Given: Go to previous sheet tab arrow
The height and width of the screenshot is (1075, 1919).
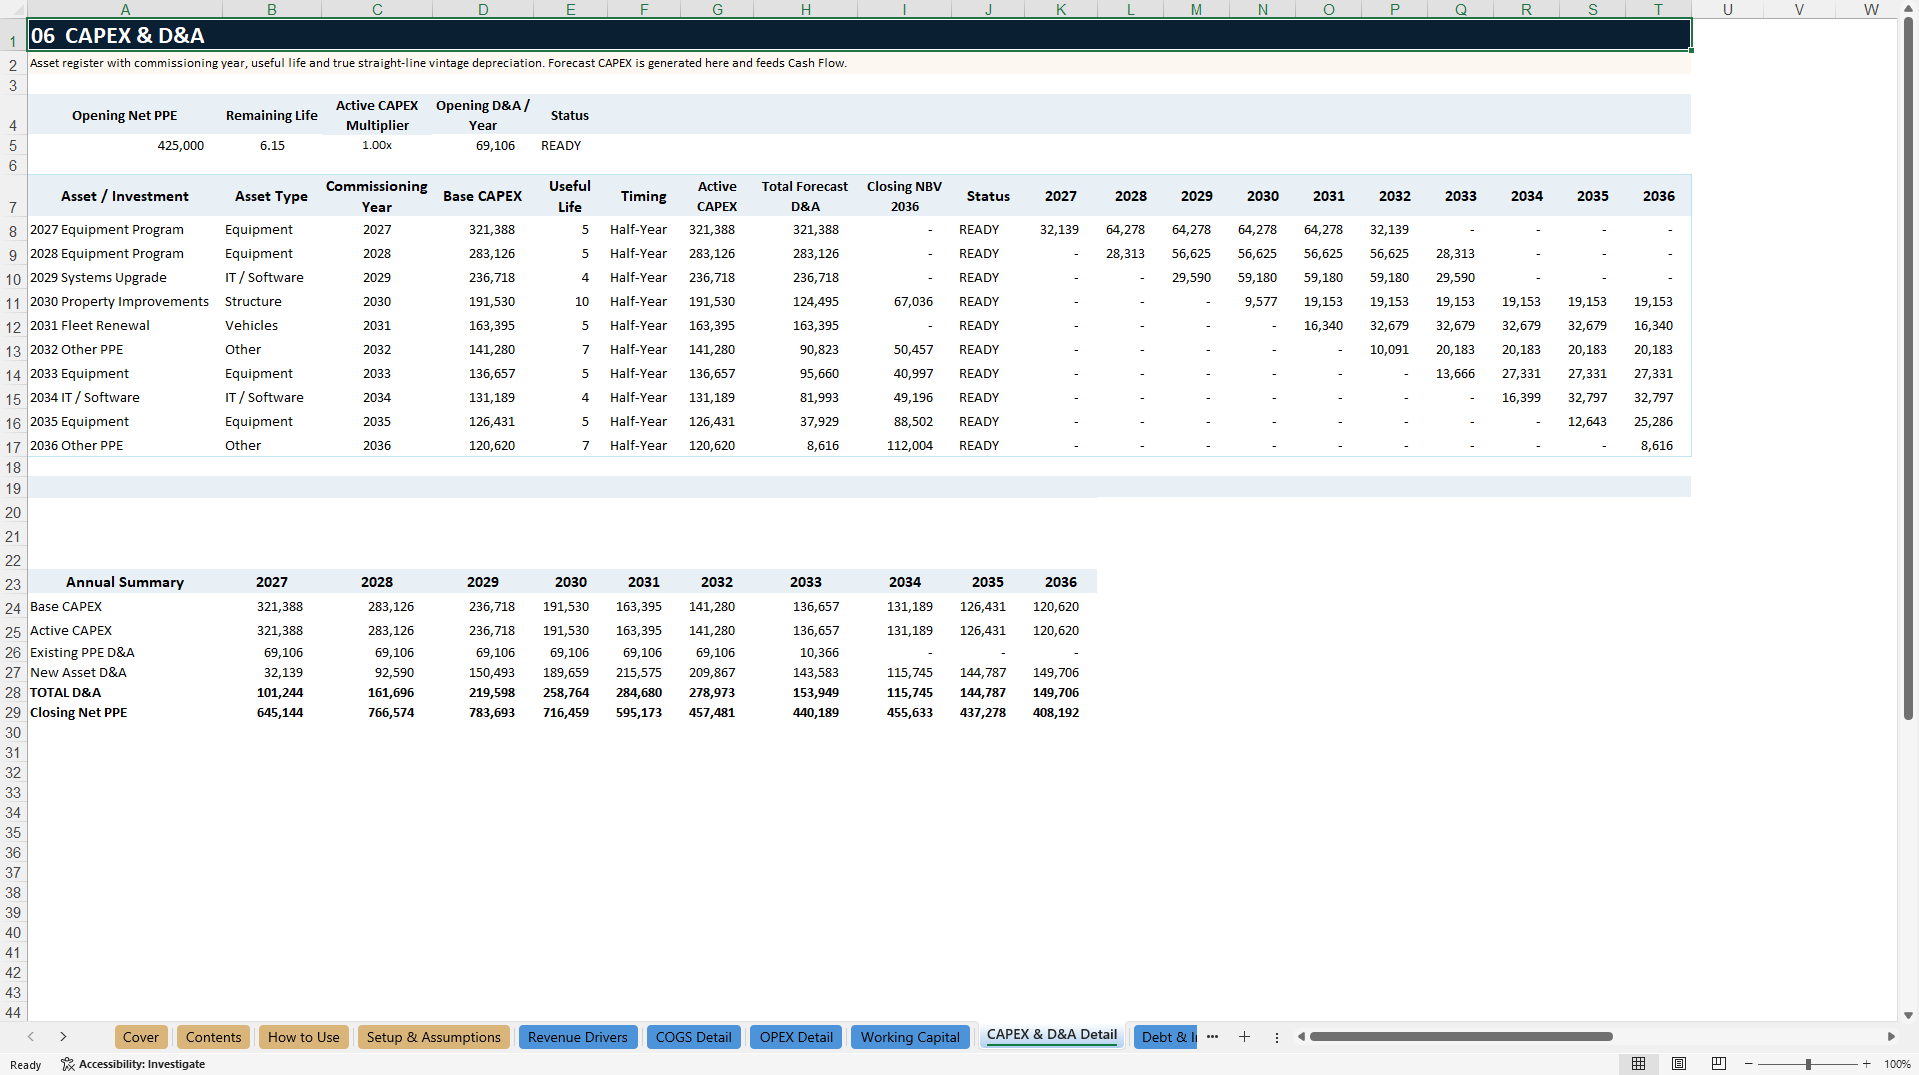Looking at the screenshot, I should point(31,1037).
